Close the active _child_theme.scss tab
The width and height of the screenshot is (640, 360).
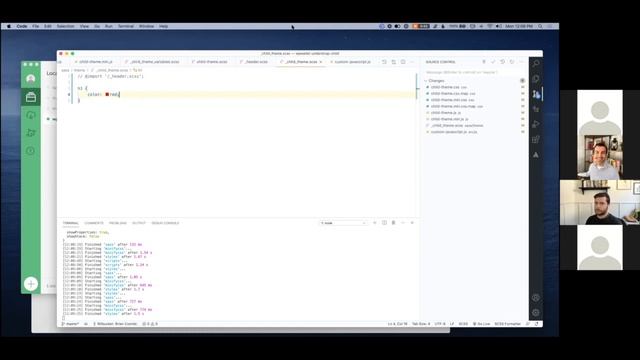point(321,62)
